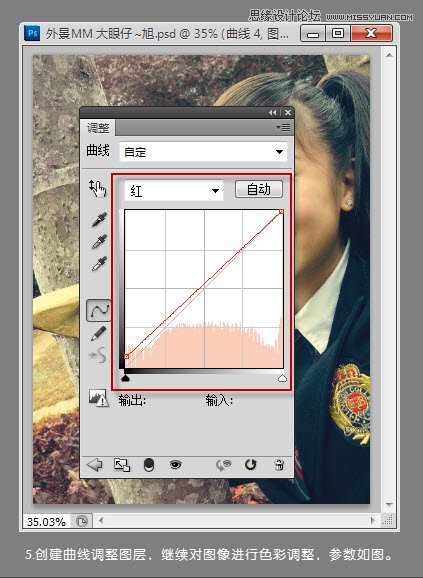Delete this adjustment layer trash icon
423x578 pixels.
coord(279,465)
